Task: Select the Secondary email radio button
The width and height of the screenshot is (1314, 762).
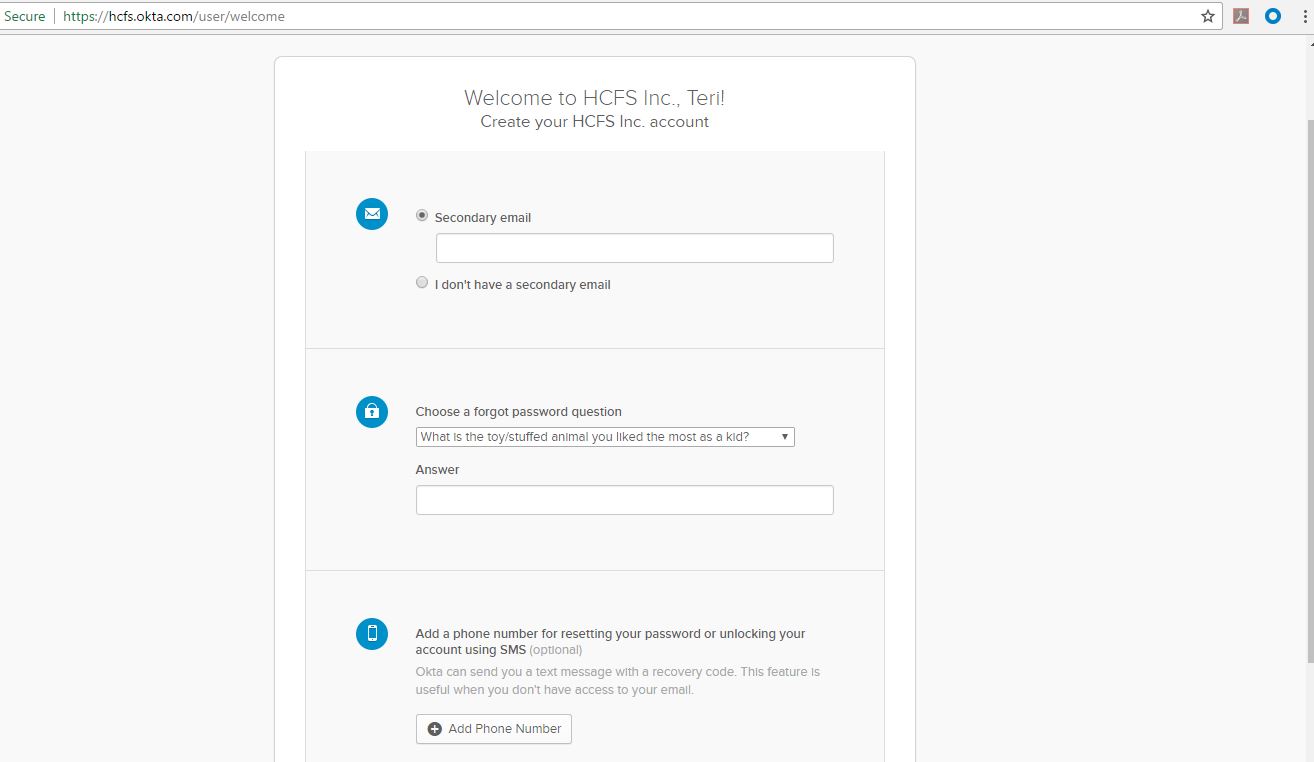Action: (422, 216)
